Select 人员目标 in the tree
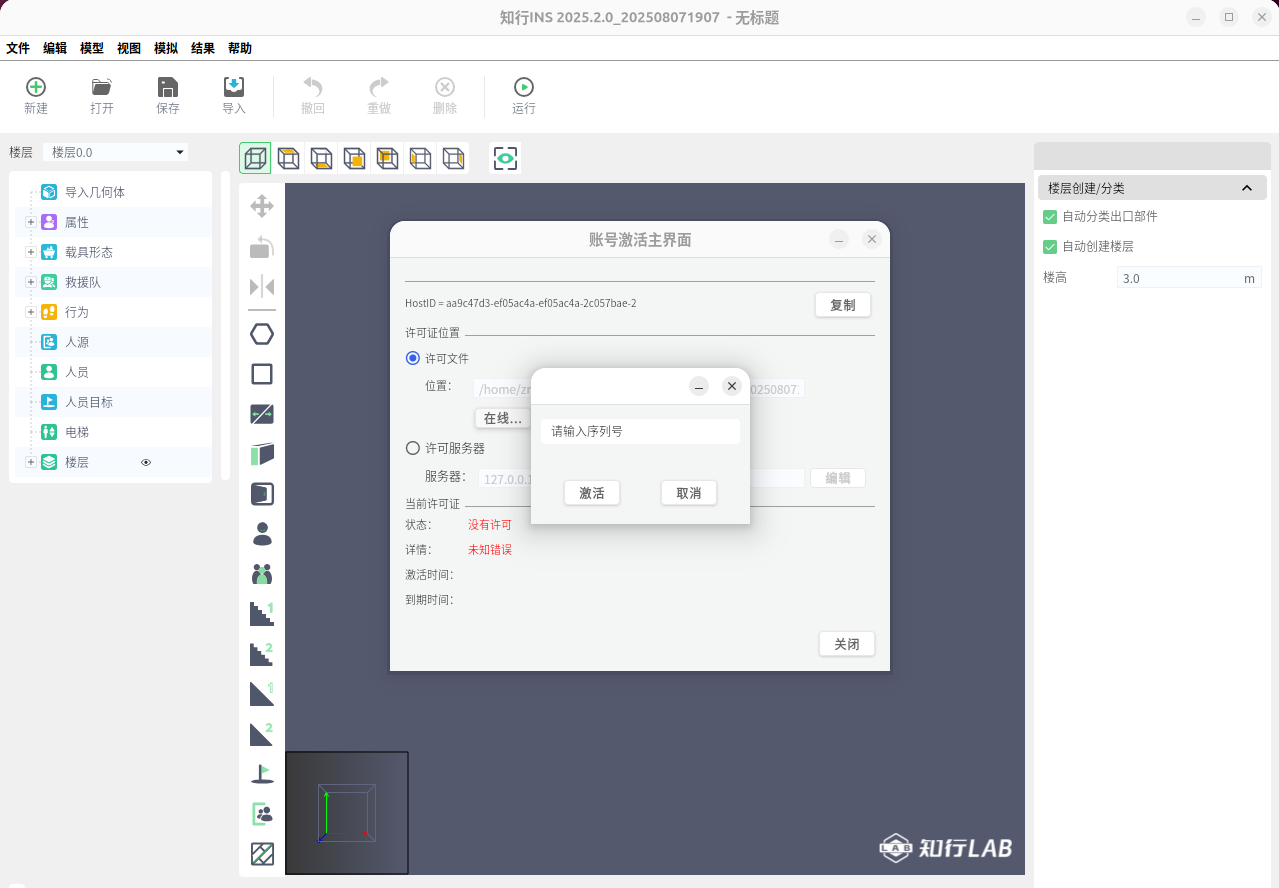Viewport: 1279px width, 888px height. [x=89, y=402]
